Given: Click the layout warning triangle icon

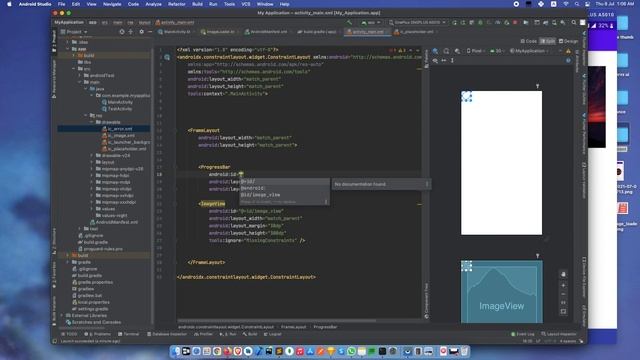Looking at the screenshot, I should [x=568, y=51].
